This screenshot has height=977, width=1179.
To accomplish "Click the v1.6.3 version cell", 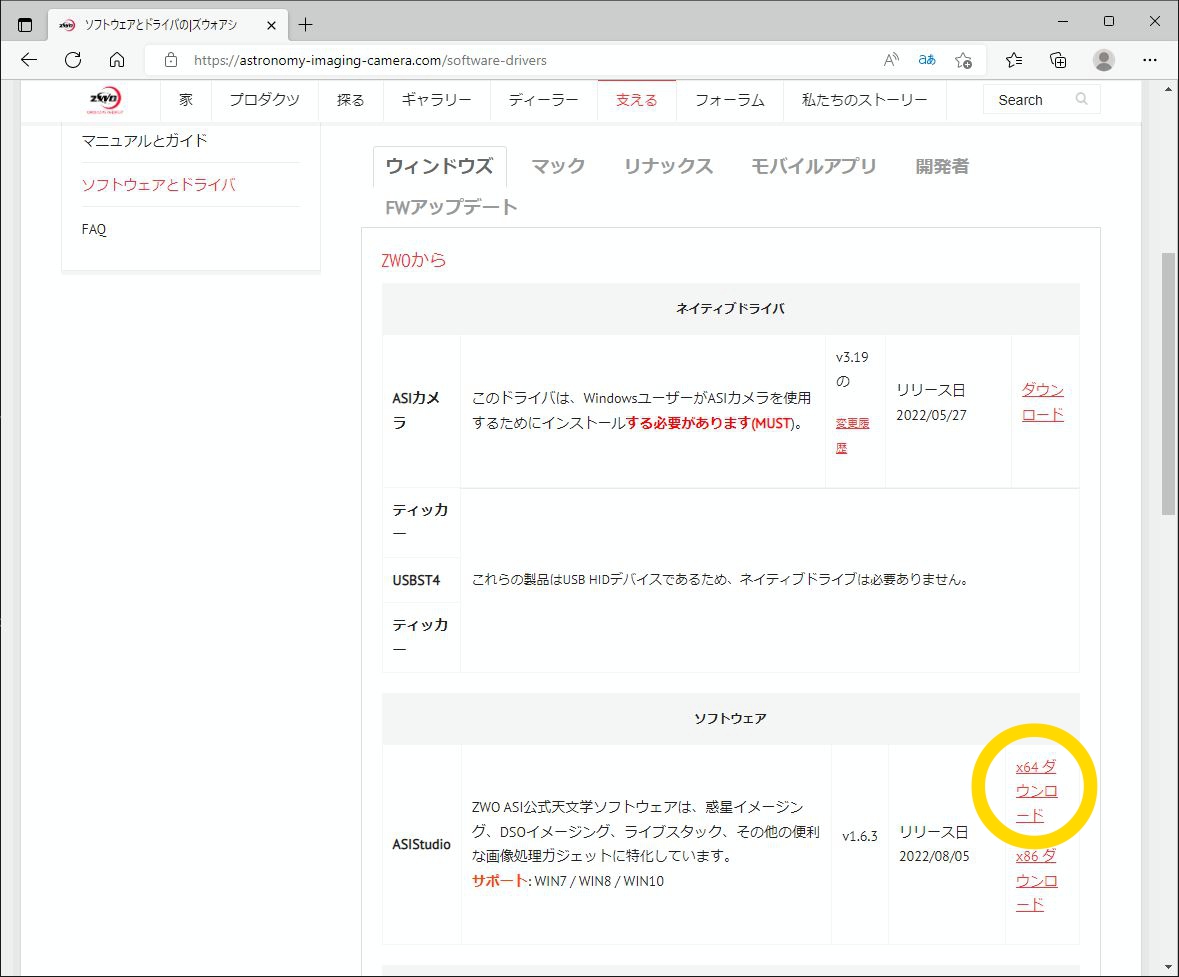I will (859, 836).
